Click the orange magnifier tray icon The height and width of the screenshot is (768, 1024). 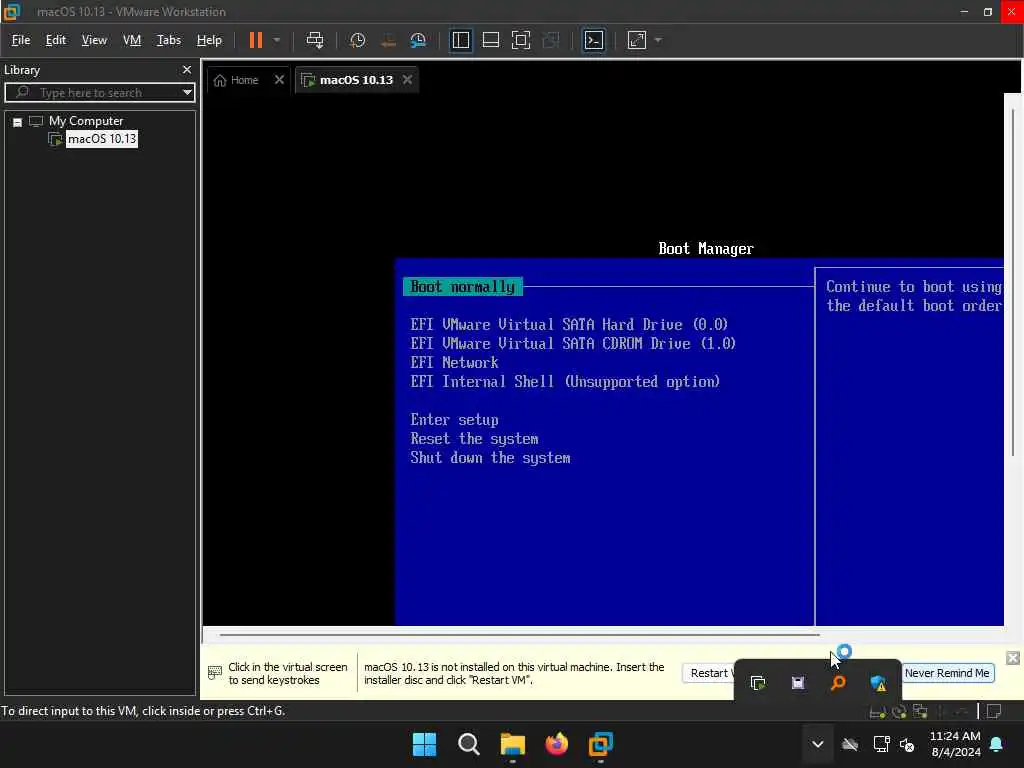(x=838, y=683)
